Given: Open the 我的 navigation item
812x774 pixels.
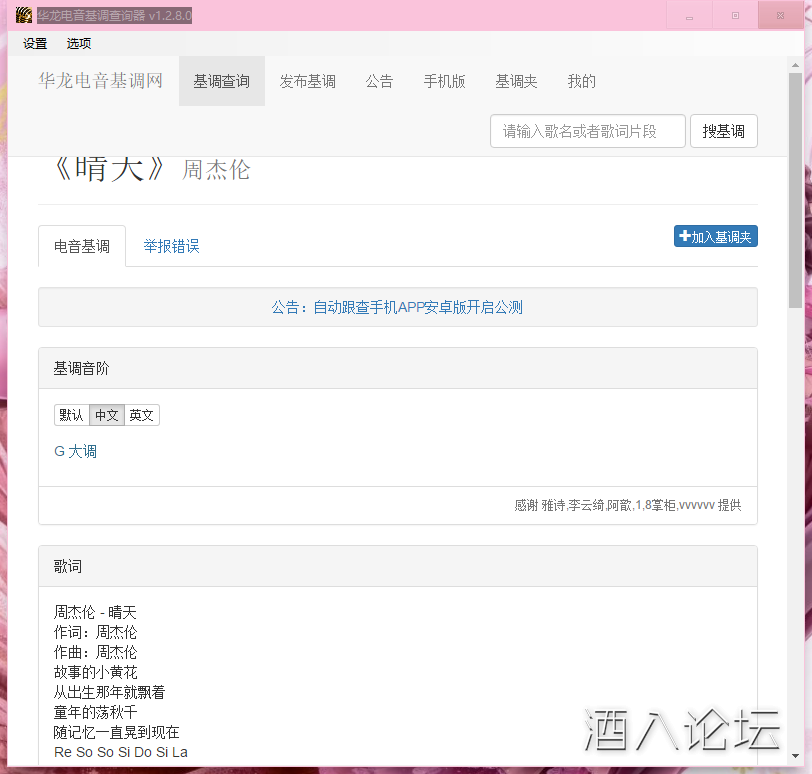Looking at the screenshot, I should tap(582, 81).
